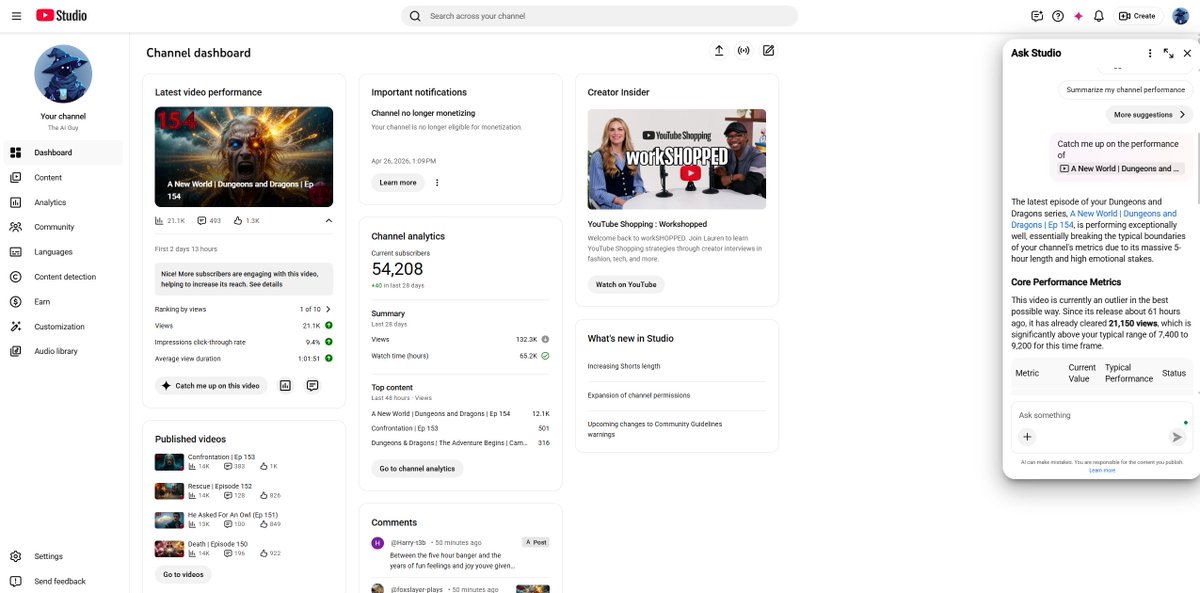
Task: Click Summarize my channel performance suggestion
Action: point(1125,89)
